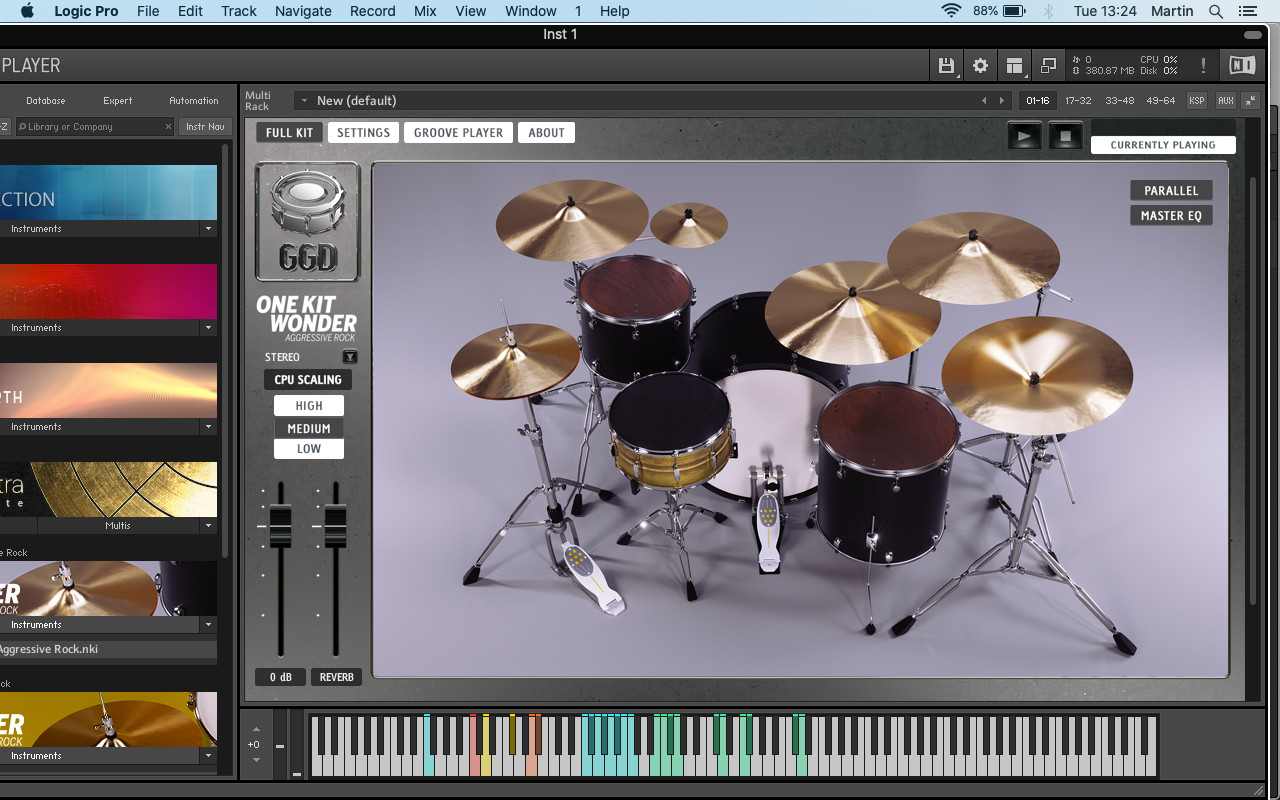Click the minimized view resize icon
This screenshot has width=1280, height=800.
[1048, 66]
